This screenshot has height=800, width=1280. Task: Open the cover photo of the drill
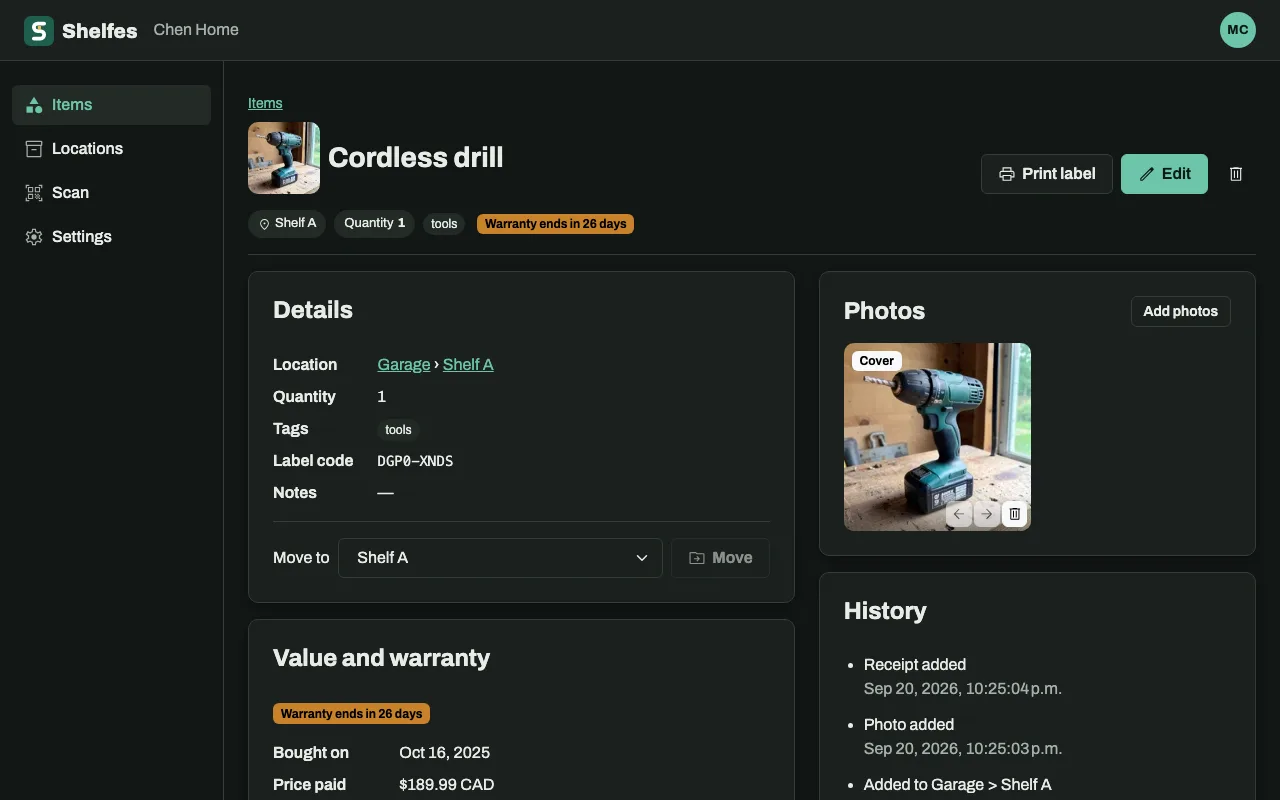[937, 437]
